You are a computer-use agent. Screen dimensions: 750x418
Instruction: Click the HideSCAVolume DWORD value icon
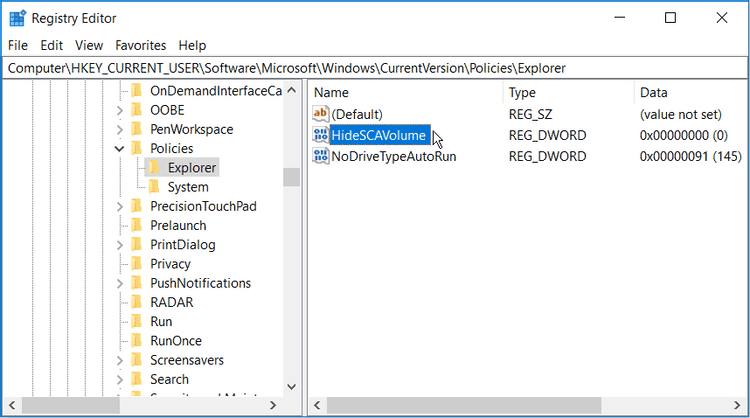[x=321, y=135]
